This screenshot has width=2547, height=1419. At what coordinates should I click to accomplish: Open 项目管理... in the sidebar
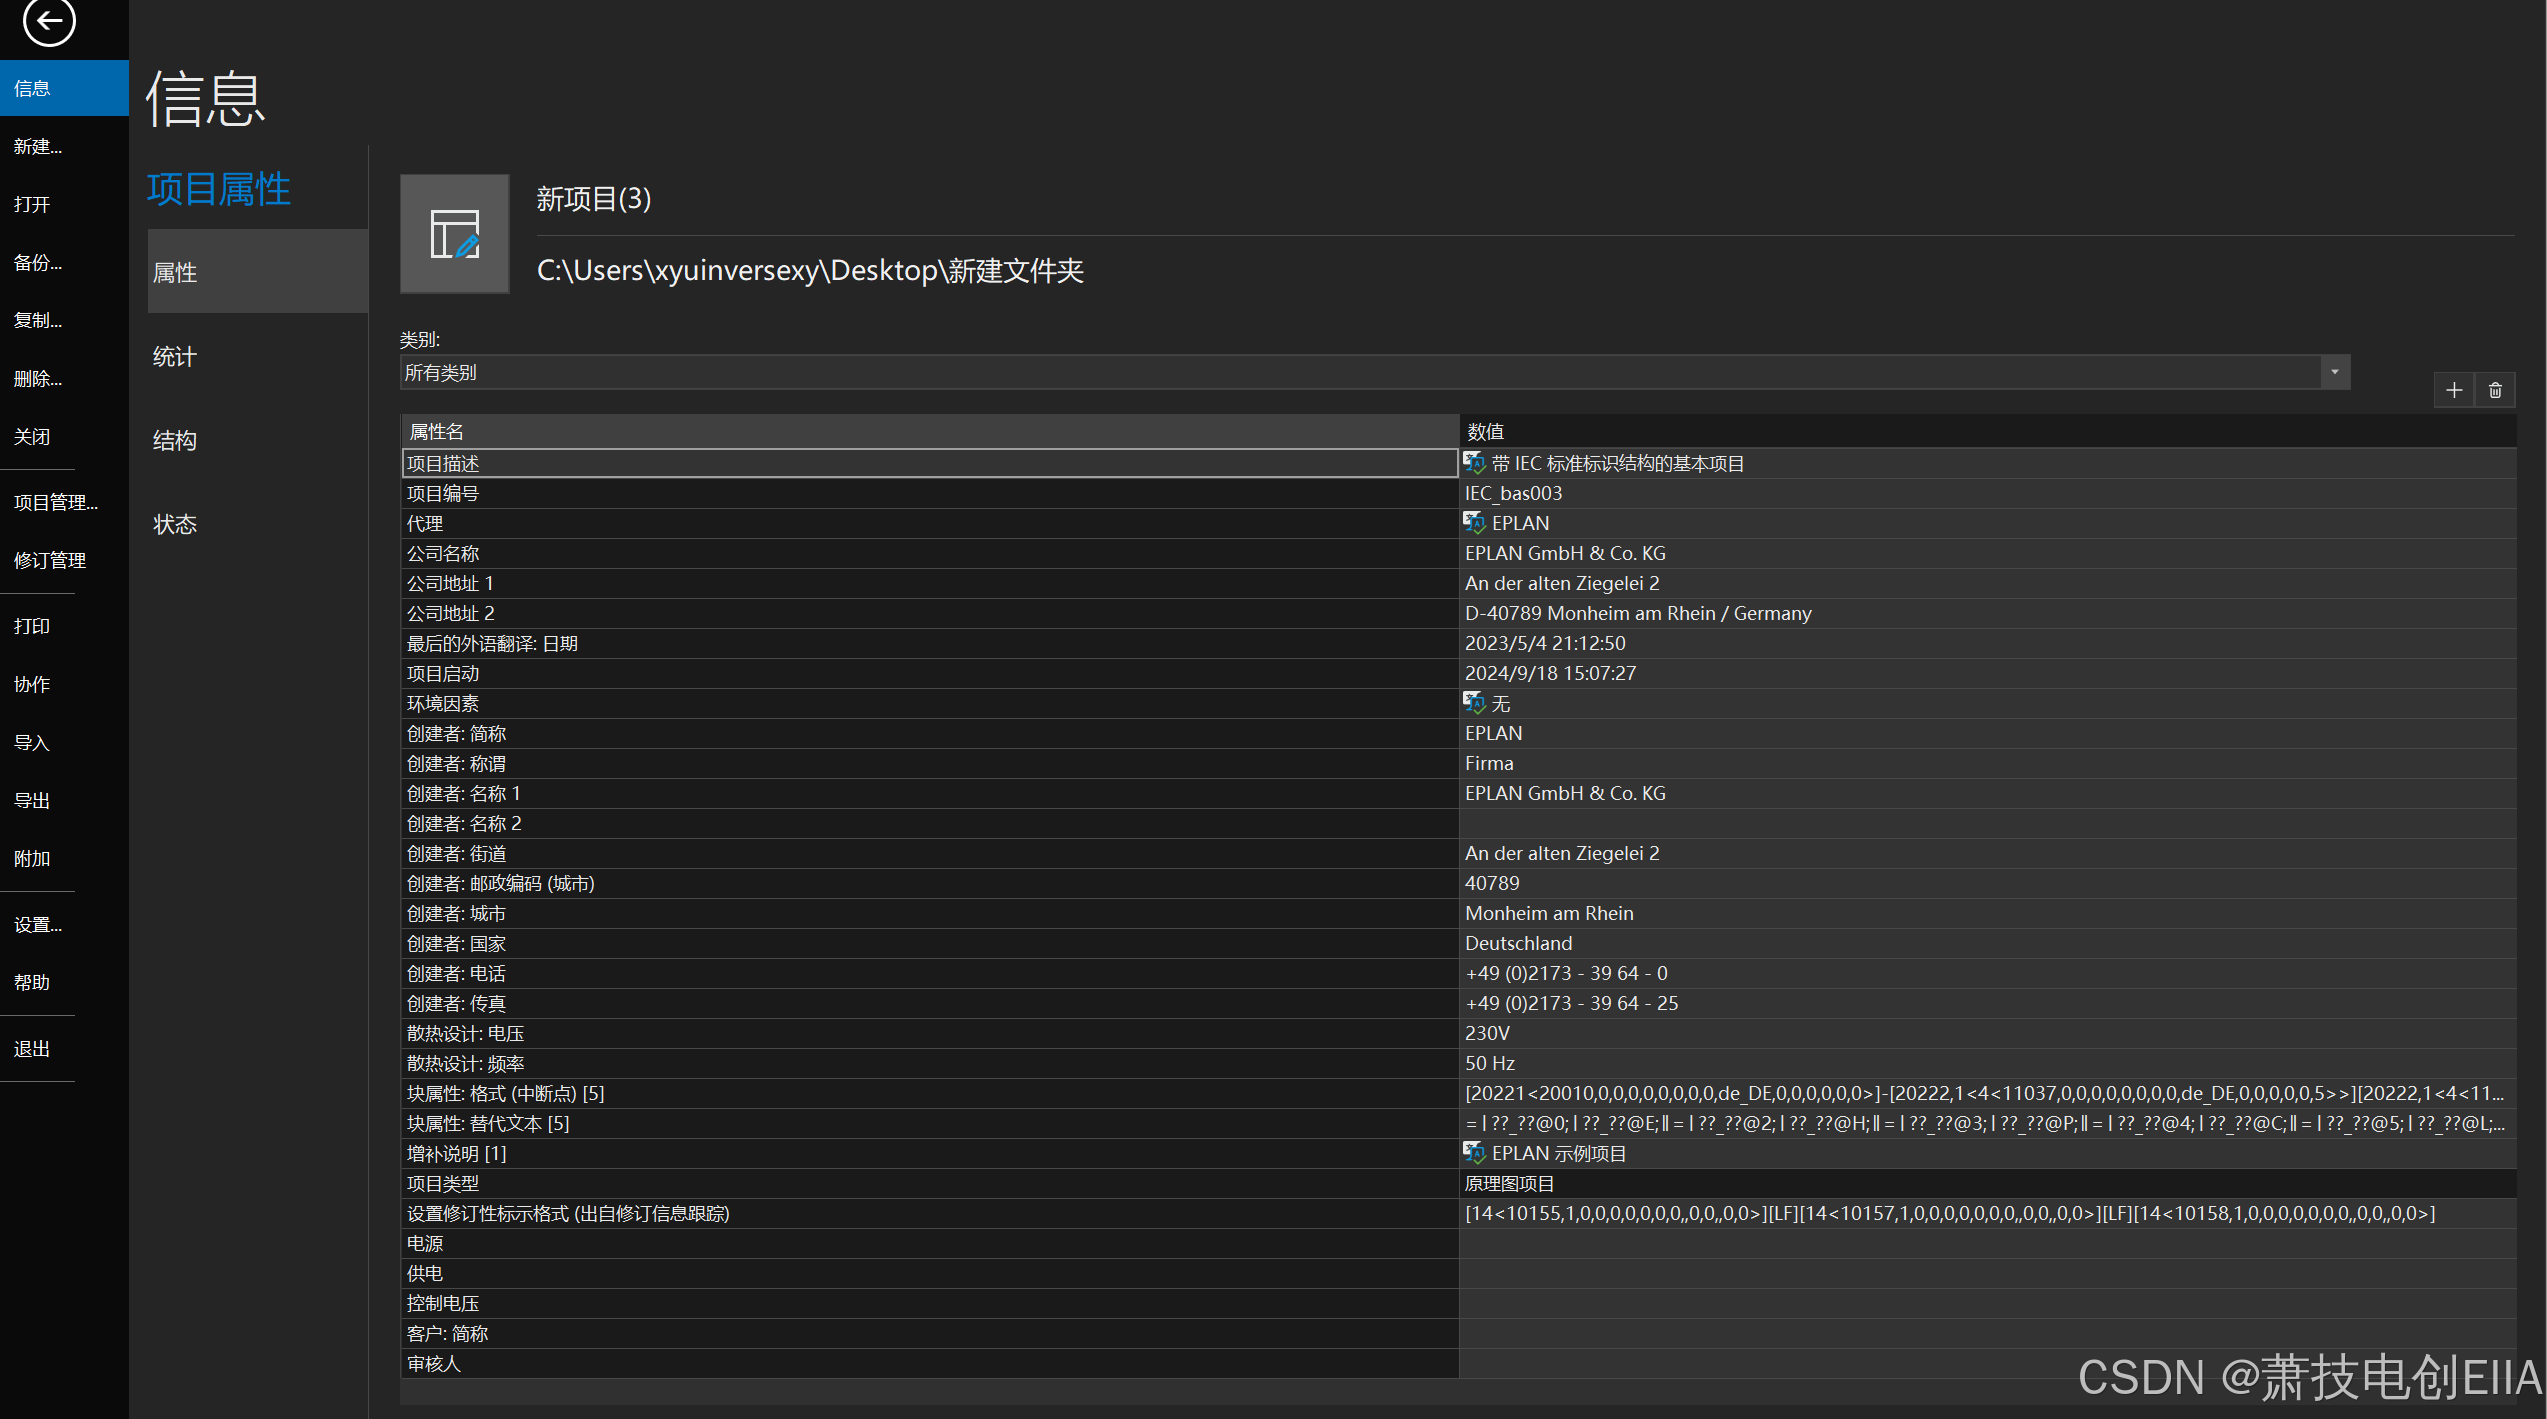[x=56, y=503]
